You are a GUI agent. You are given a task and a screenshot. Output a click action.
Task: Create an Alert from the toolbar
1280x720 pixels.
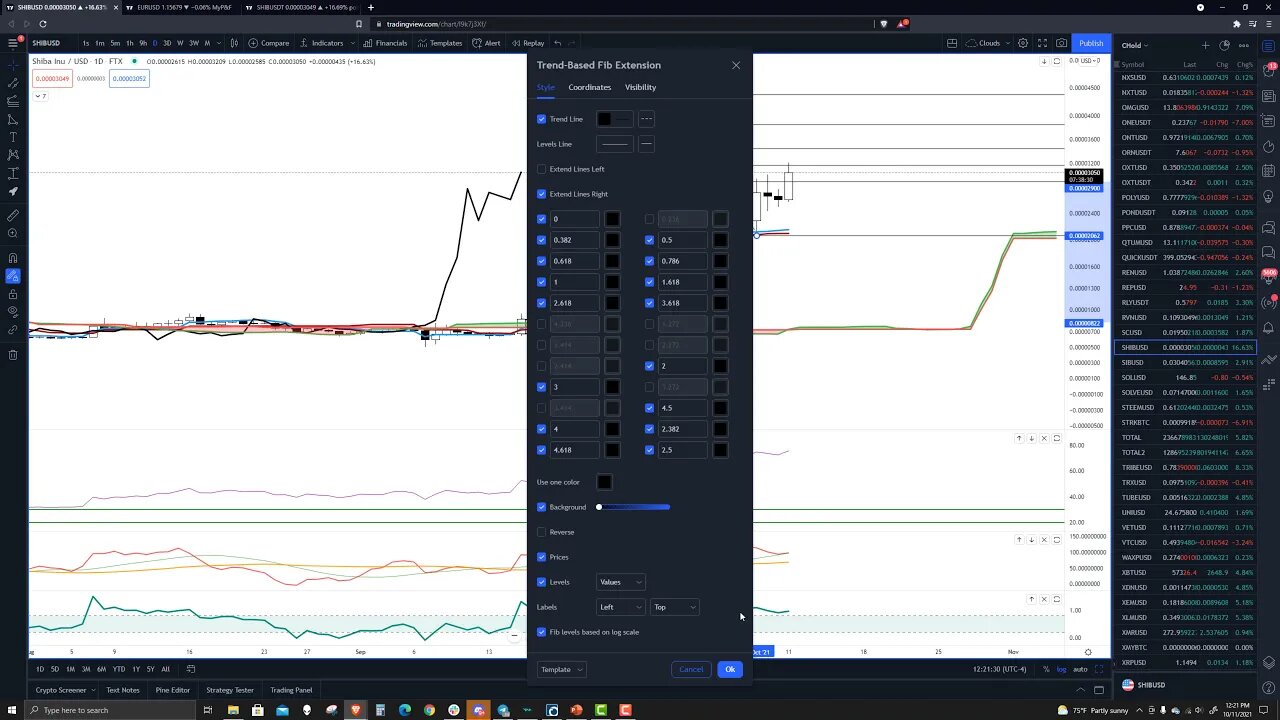pyautogui.click(x=486, y=43)
